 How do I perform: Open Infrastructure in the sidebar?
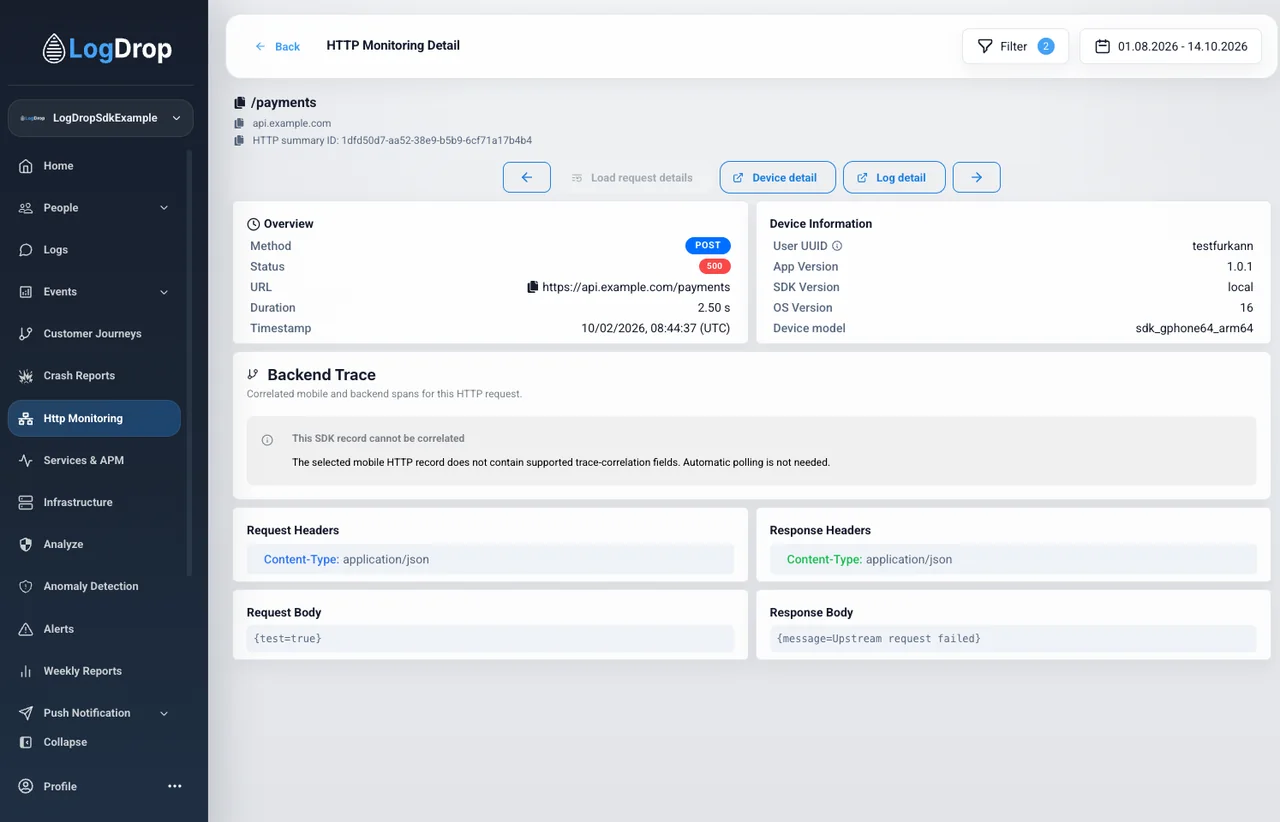tap(94, 502)
